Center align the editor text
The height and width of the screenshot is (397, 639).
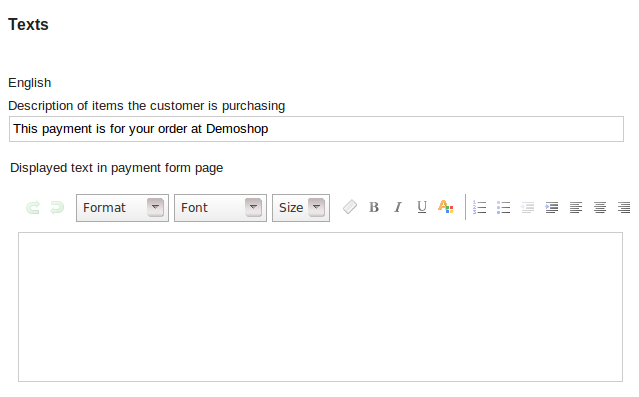(599, 207)
